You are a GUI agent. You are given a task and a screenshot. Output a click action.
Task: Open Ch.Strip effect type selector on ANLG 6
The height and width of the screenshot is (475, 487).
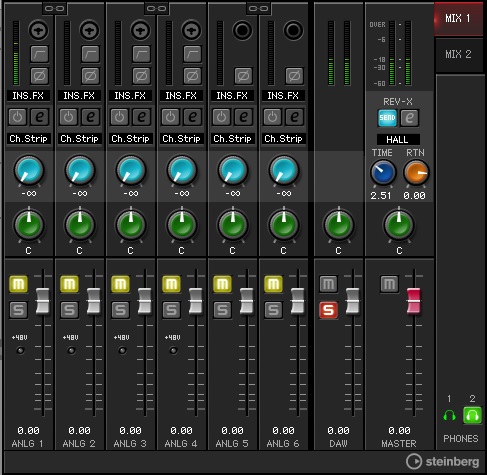(283, 139)
